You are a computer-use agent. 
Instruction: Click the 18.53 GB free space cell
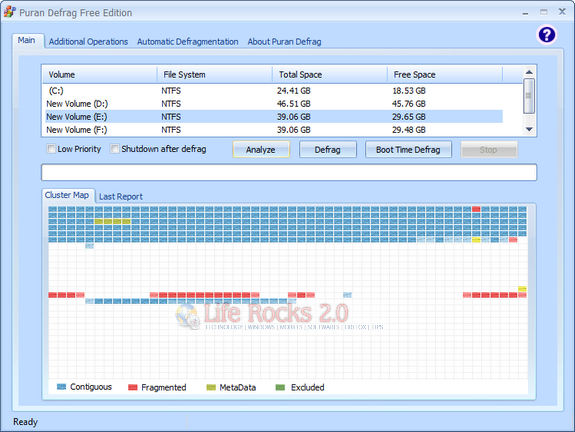409,91
